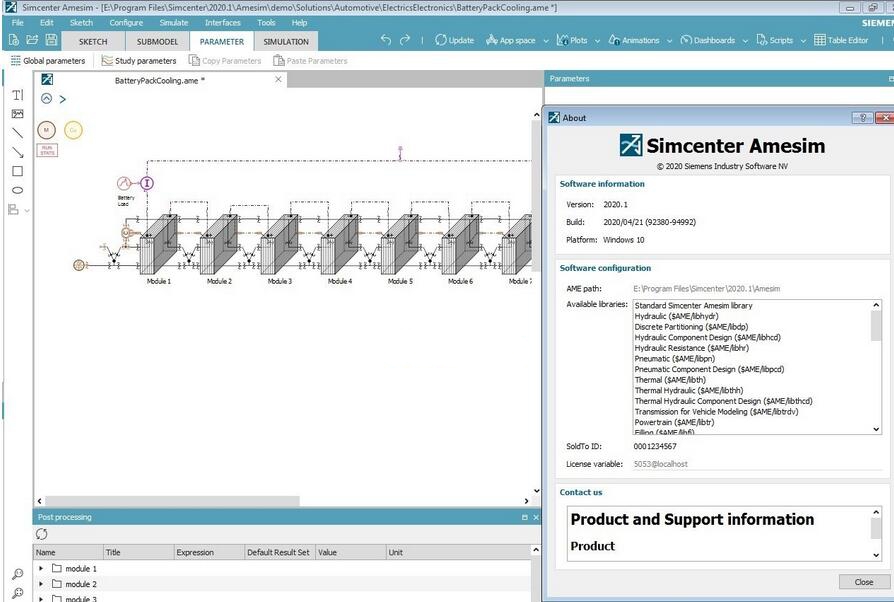Click the AME path field

pyautogui.click(x=758, y=288)
